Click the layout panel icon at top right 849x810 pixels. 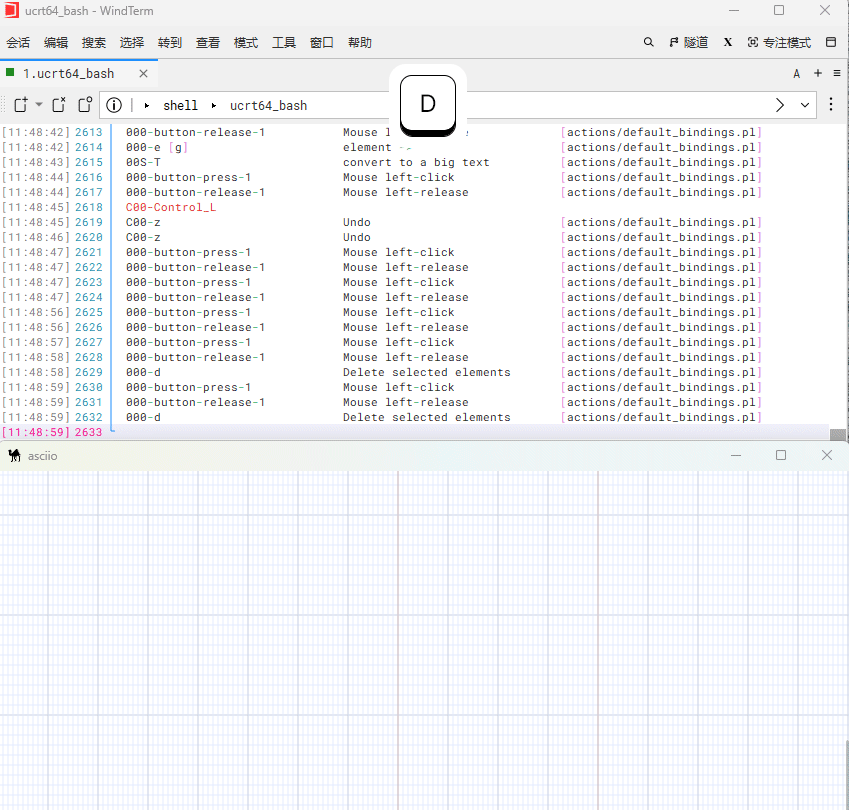pyautogui.click(x=831, y=42)
